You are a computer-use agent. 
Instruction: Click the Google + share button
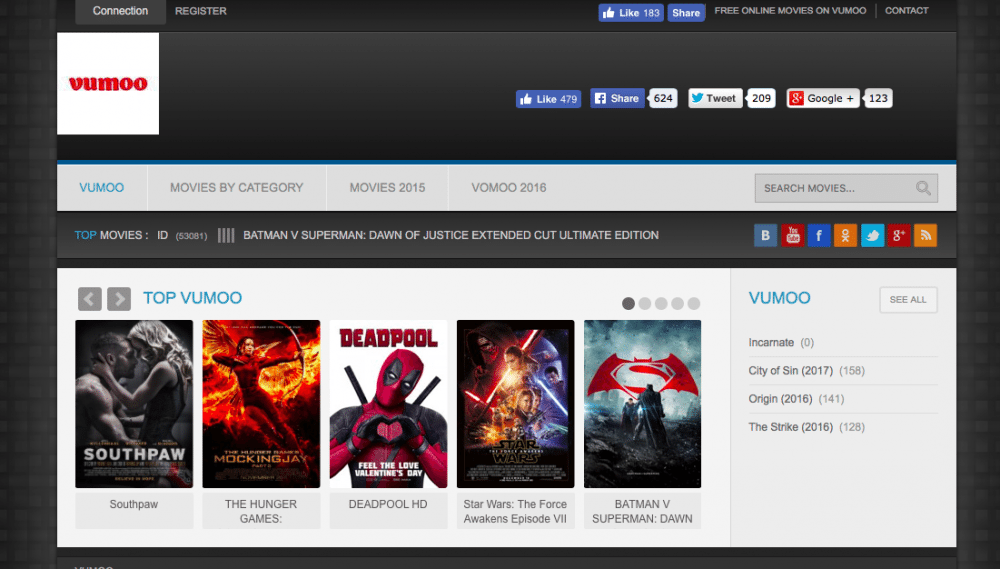tap(823, 98)
